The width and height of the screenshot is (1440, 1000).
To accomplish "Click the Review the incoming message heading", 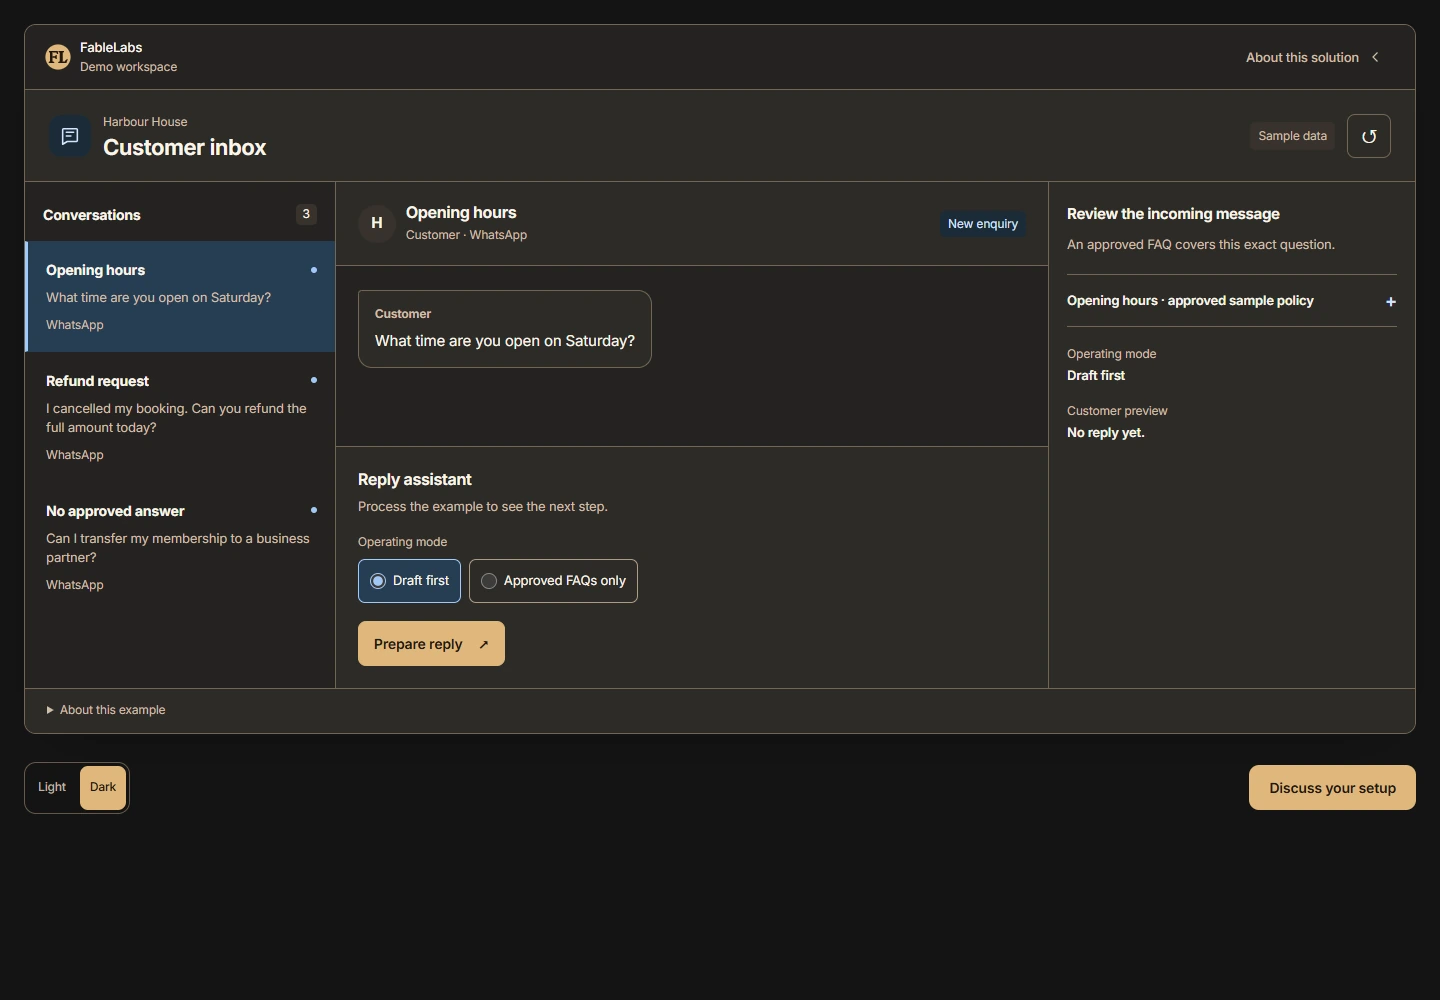I will coord(1173,214).
